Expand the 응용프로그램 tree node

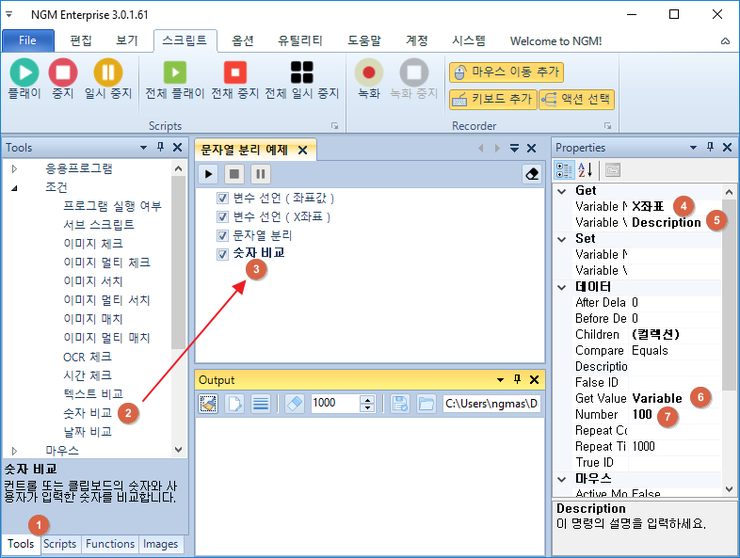[x=14, y=169]
